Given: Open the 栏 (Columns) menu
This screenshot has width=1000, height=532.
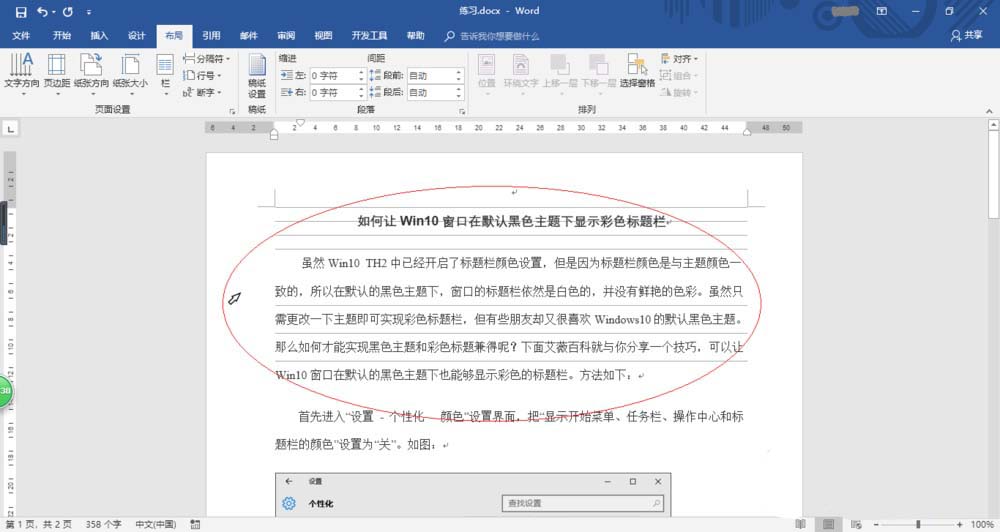Looking at the screenshot, I should coord(165,74).
